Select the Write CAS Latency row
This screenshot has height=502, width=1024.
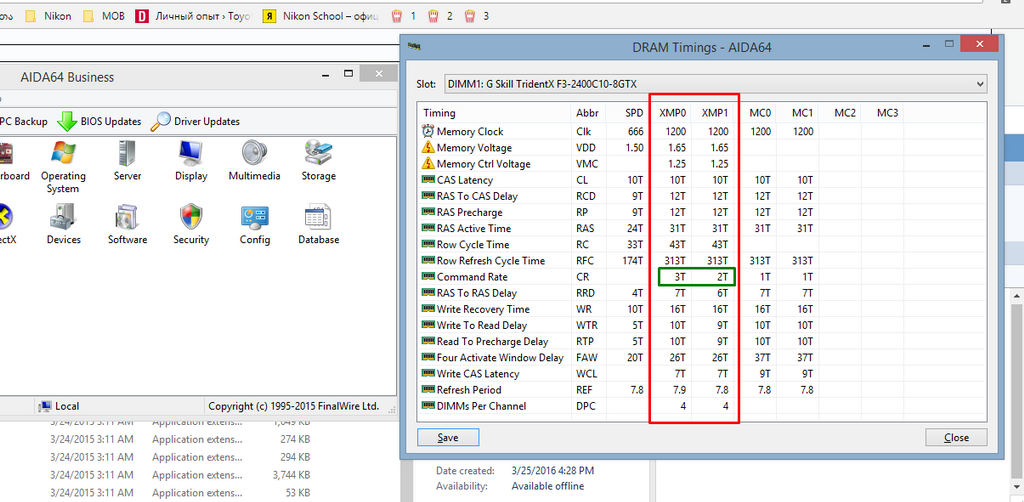pyautogui.click(x=702, y=373)
